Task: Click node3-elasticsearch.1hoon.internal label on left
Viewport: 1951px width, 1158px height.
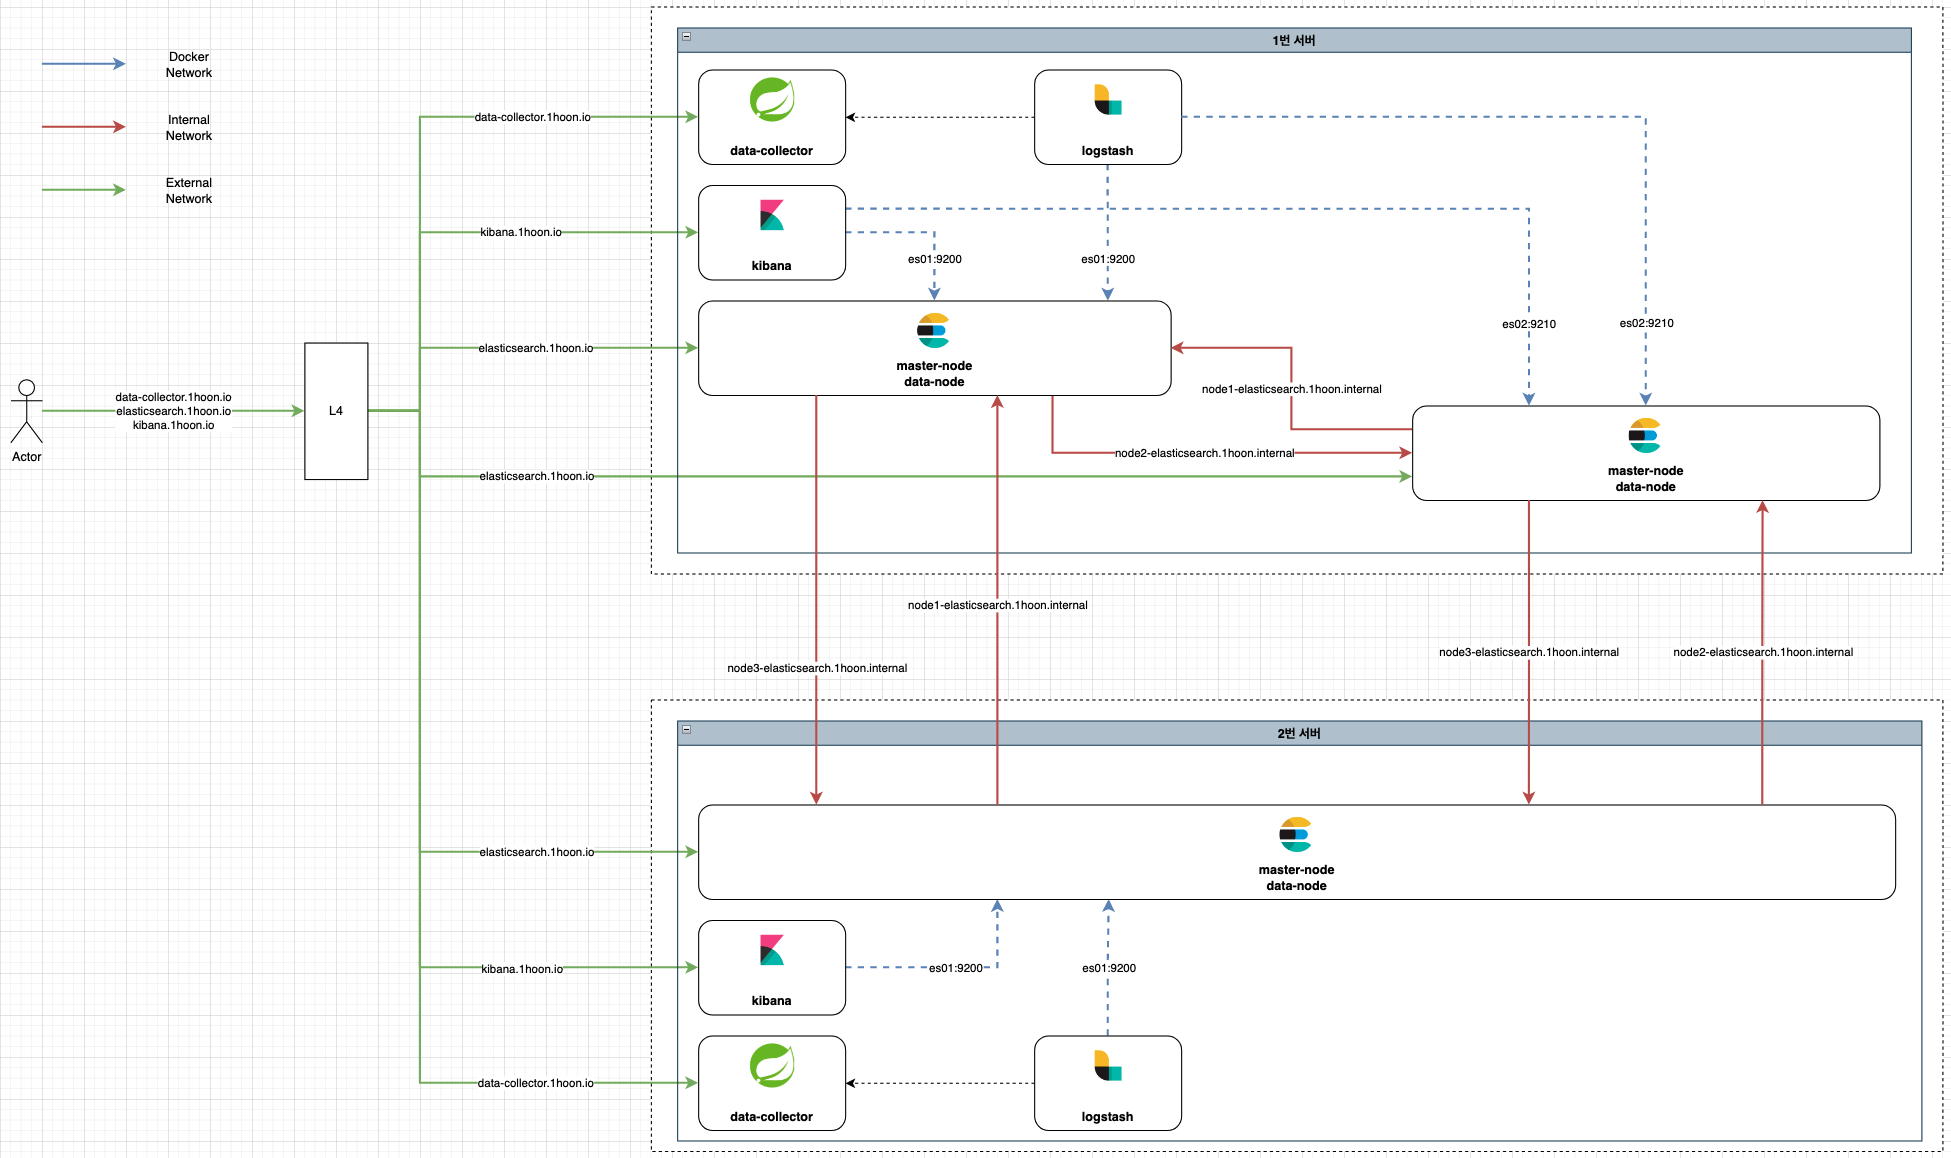Action: pos(817,668)
